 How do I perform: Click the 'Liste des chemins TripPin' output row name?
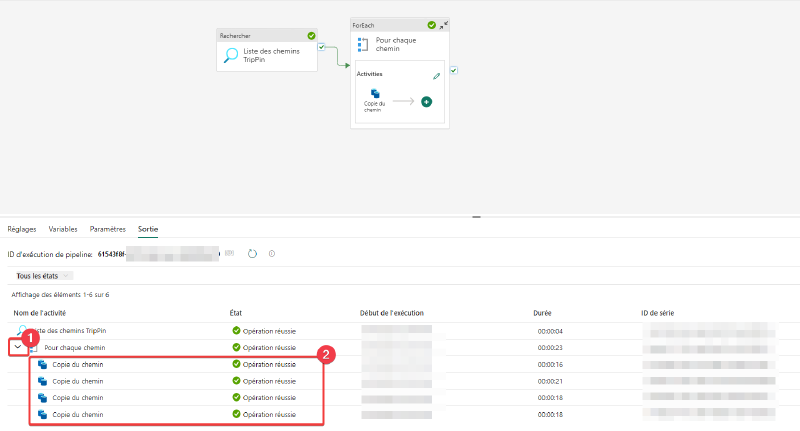[x=67, y=331]
